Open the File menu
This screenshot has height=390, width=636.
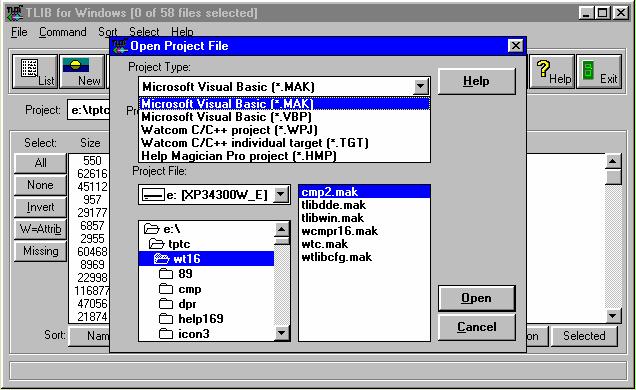tap(19, 32)
